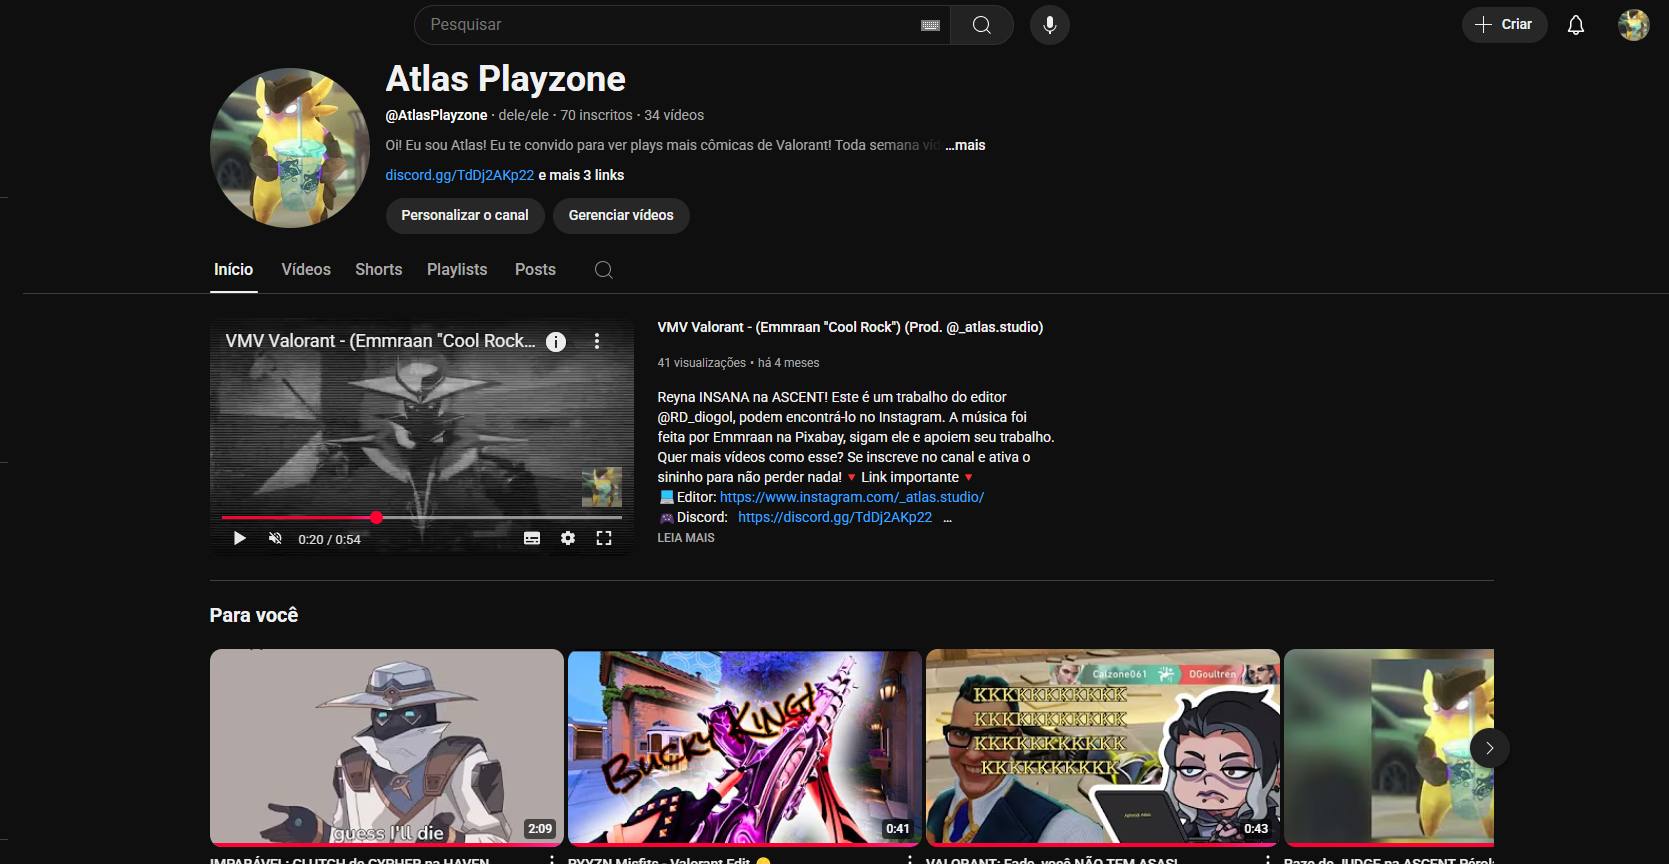Click Gerenciar vídeos button
Screen dimensions: 1669x864
click(621, 216)
